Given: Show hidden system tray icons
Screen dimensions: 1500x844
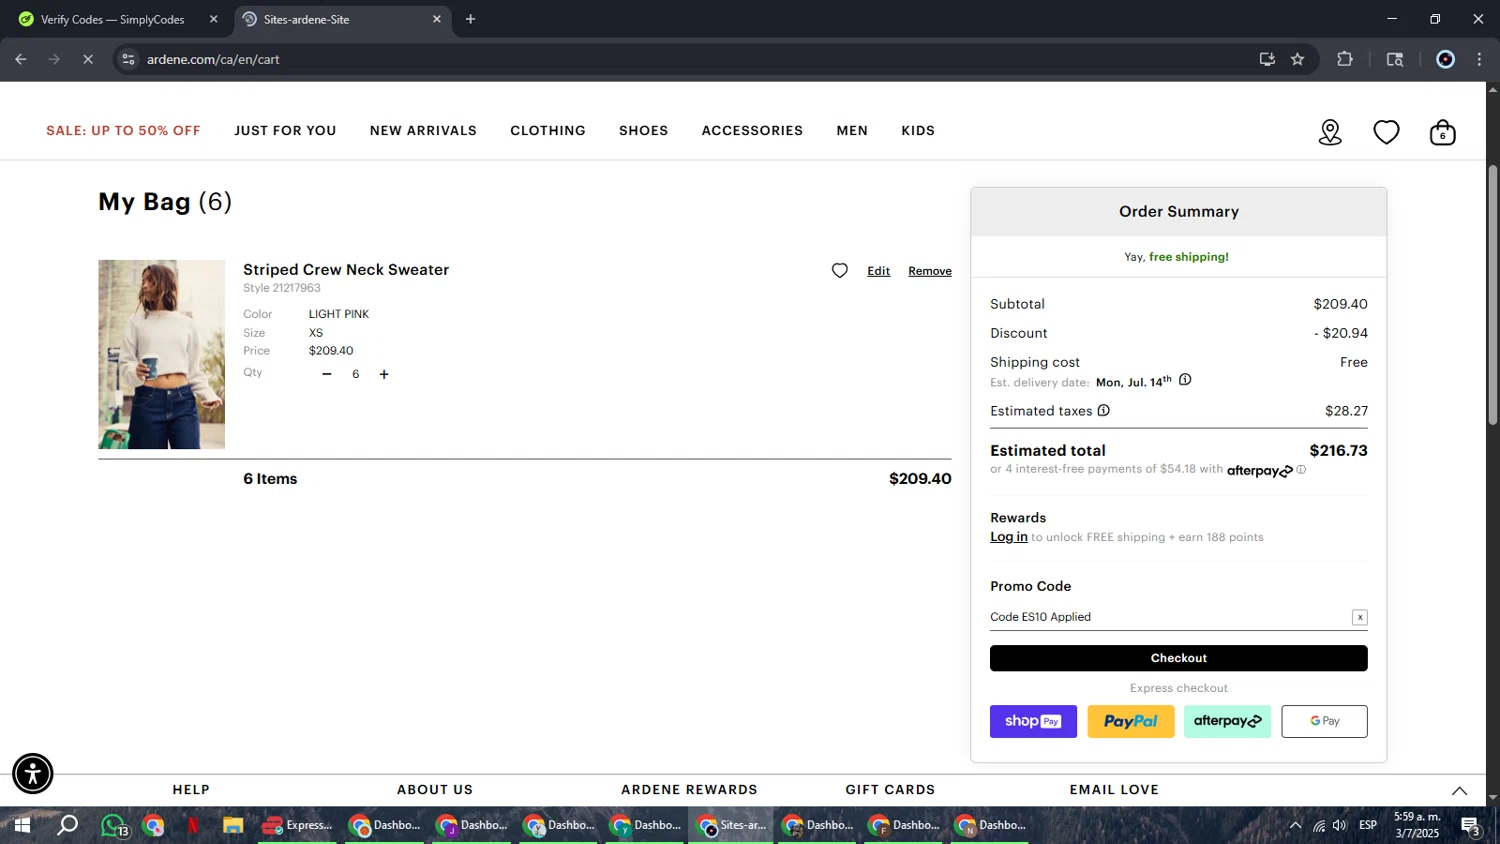Looking at the screenshot, I should (1295, 825).
